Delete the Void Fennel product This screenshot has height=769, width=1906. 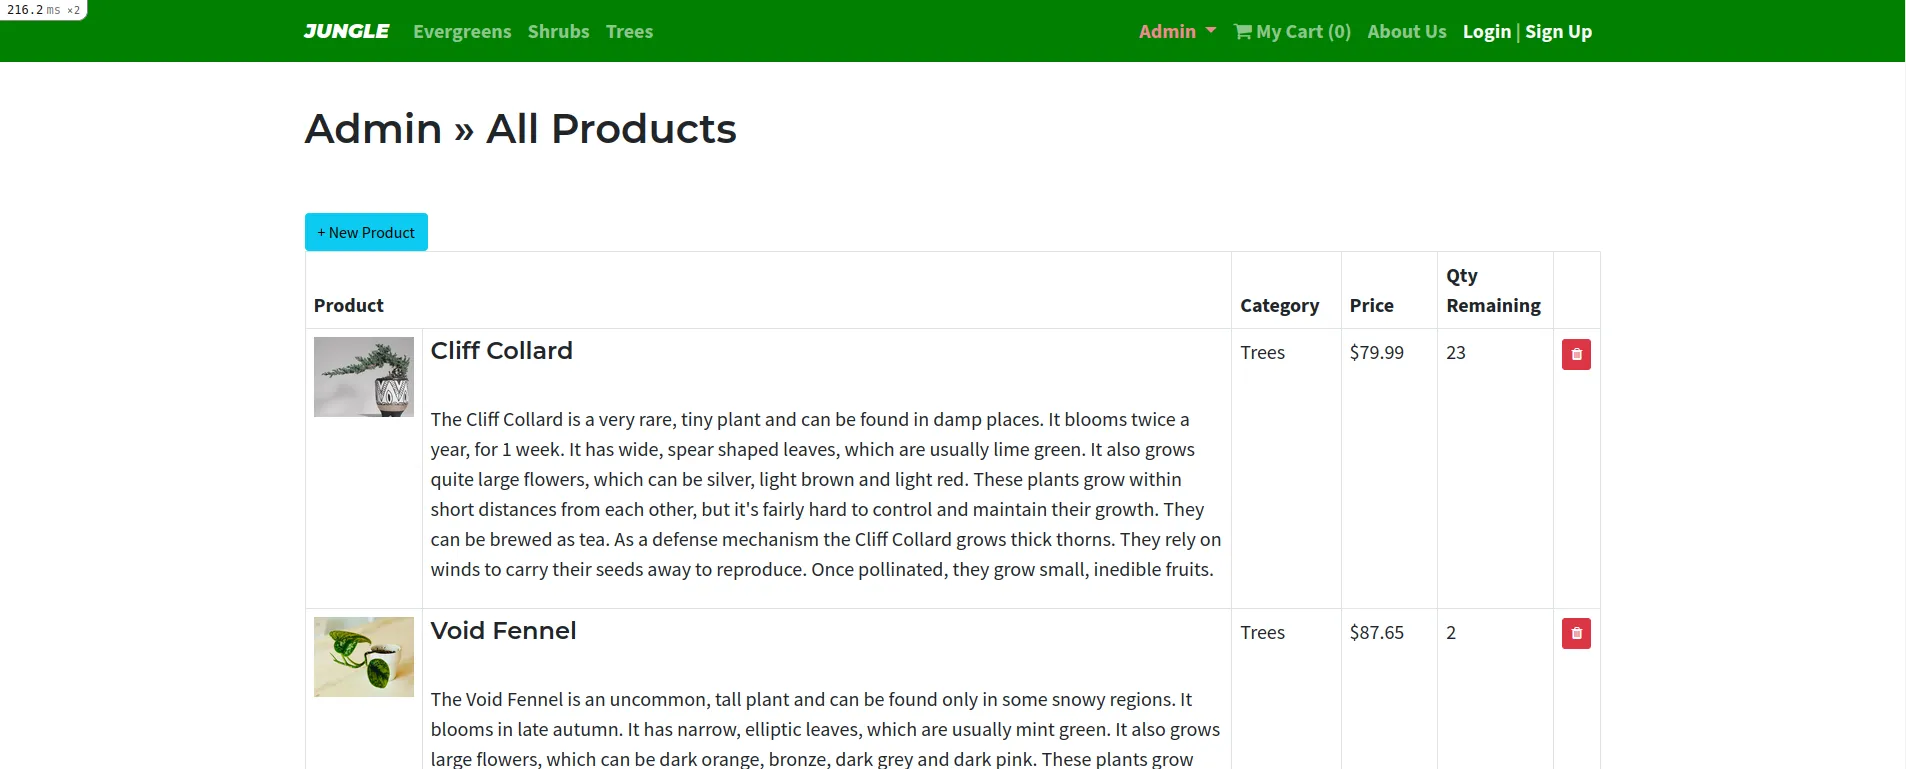[1576, 633]
